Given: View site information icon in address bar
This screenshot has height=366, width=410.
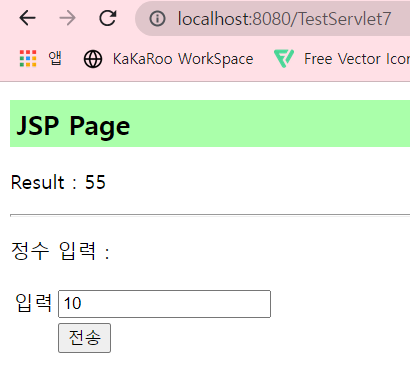Looking at the screenshot, I should click(x=157, y=19).
